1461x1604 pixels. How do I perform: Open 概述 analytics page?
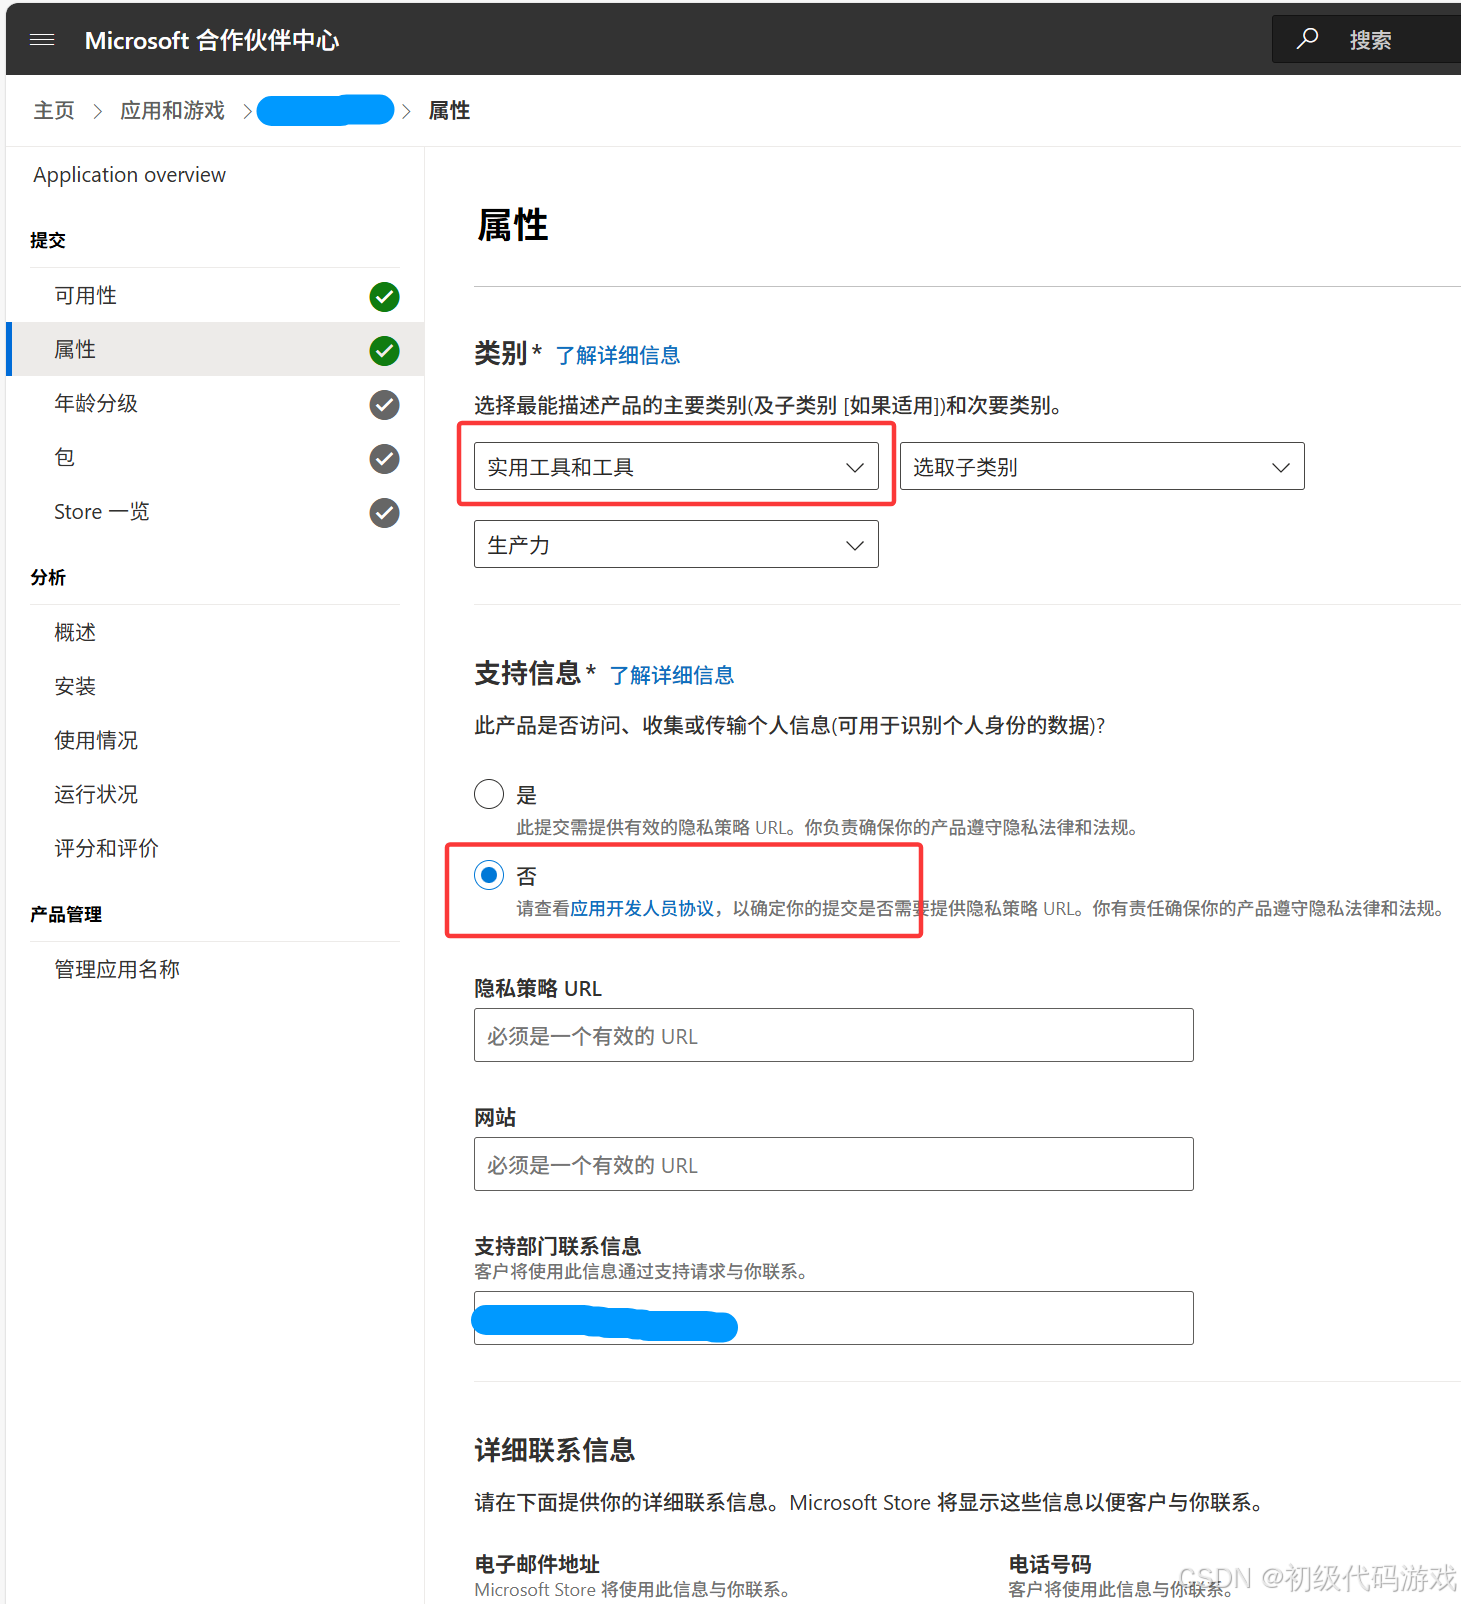[75, 633]
